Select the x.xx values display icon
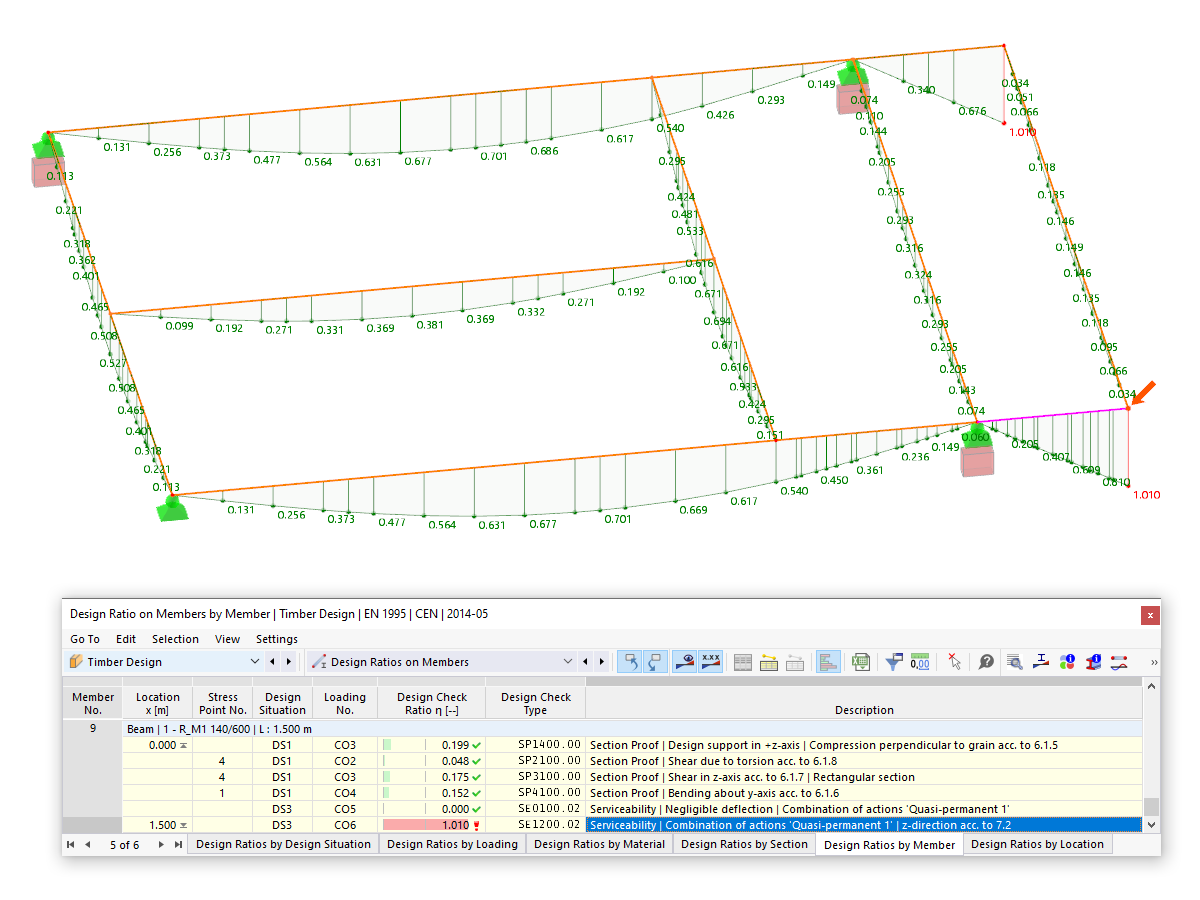 (710, 662)
